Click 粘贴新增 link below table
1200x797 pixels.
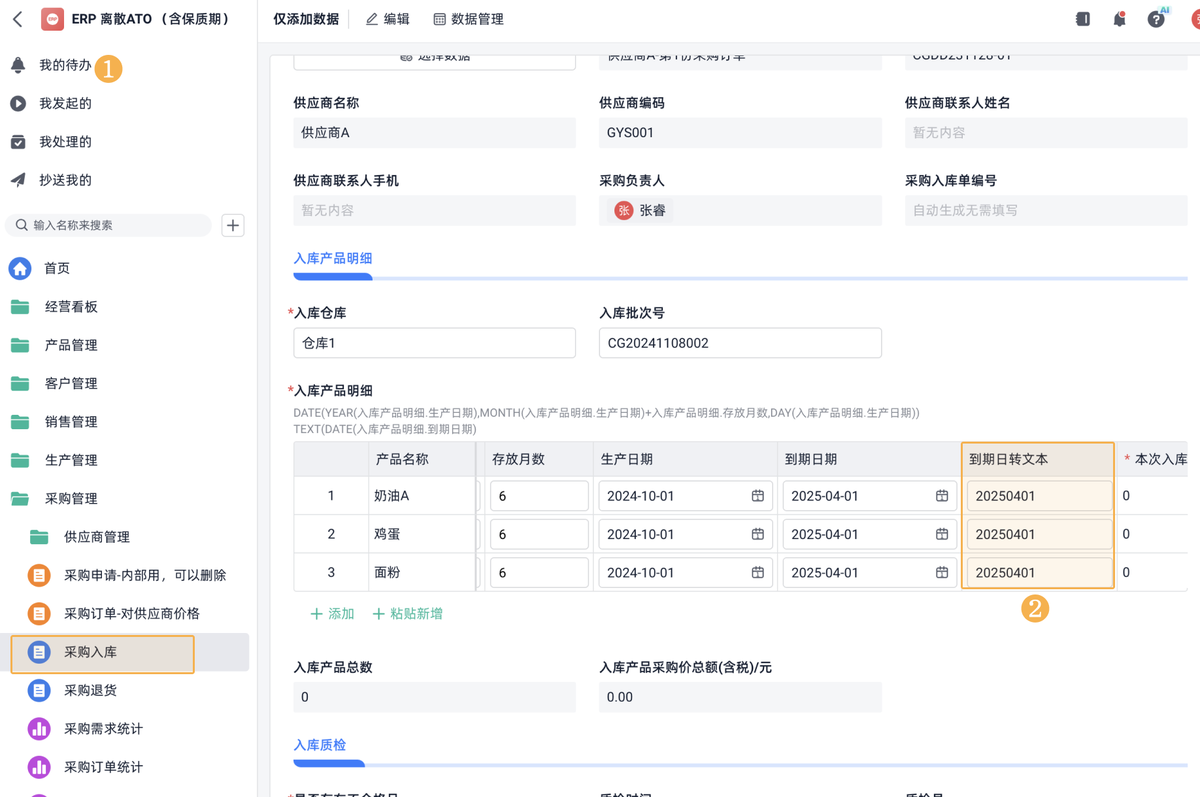tap(407, 613)
